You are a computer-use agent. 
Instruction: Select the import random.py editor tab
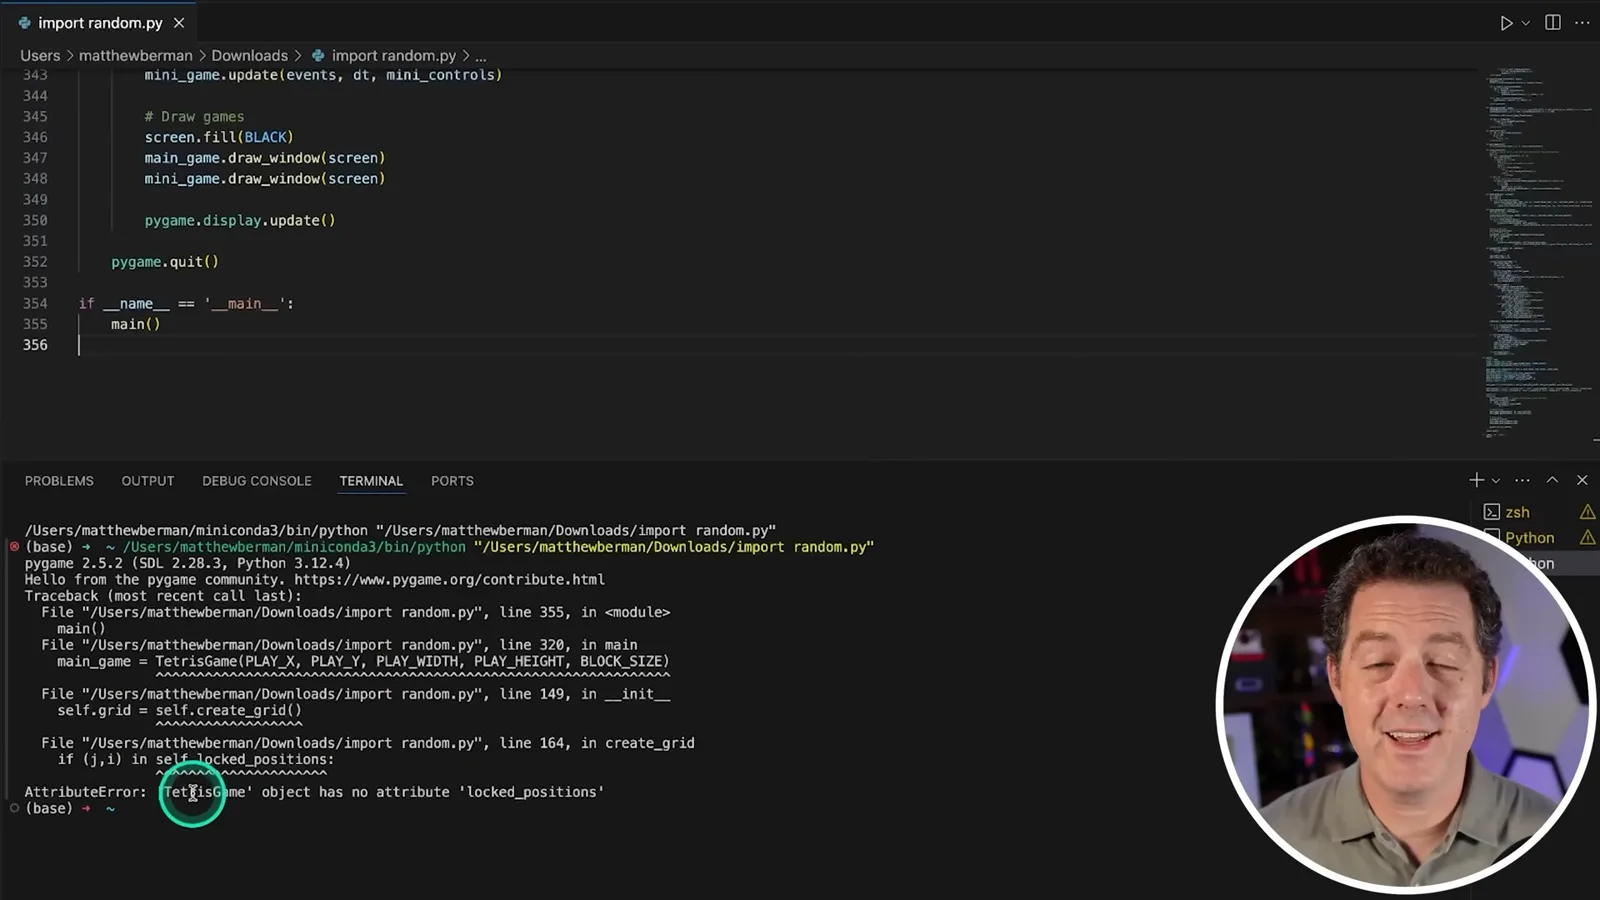tap(100, 22)
